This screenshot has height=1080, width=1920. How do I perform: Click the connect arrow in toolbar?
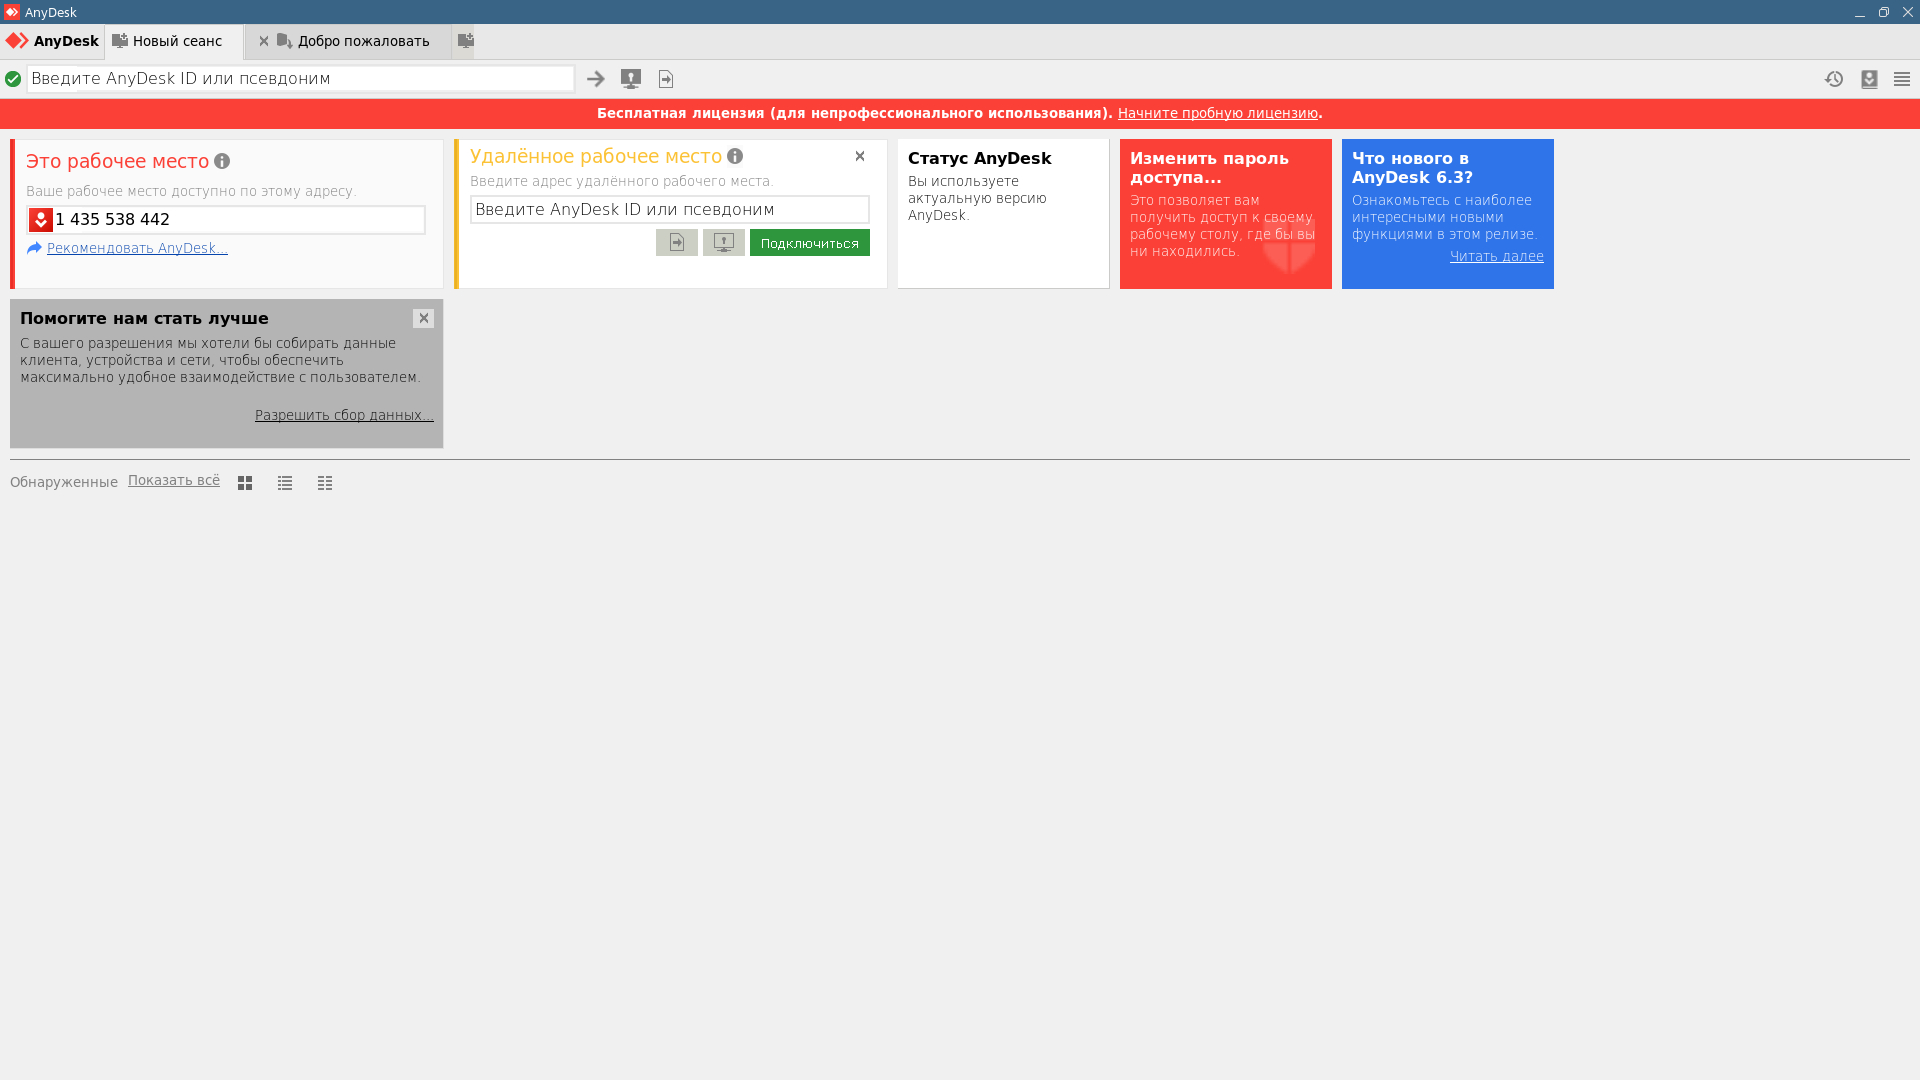tap(596, 79)
